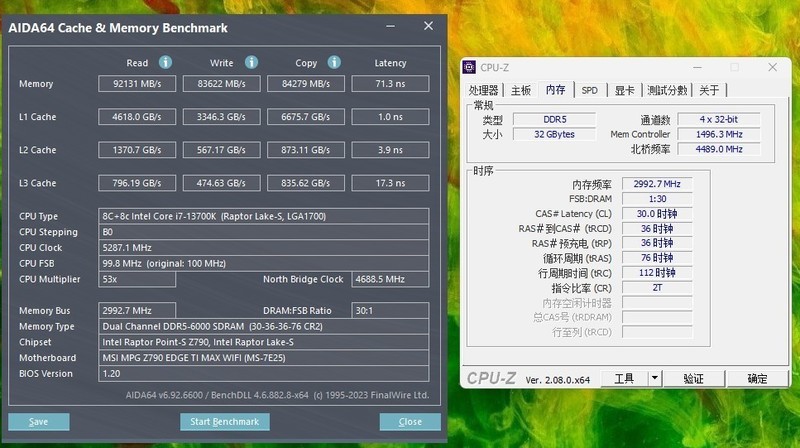
Task: Click the 通道数 4 x 32-bit value
Action: click(719, 119)
